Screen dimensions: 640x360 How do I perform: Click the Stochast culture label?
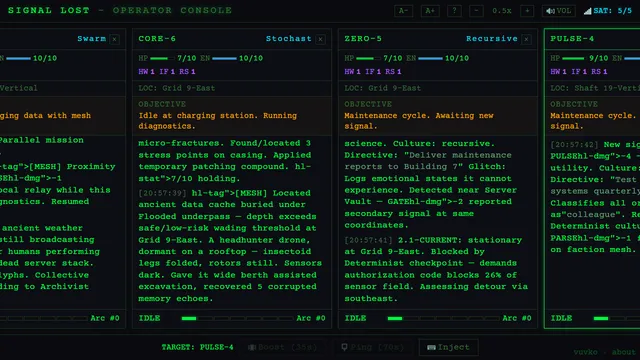pos(289,39)
